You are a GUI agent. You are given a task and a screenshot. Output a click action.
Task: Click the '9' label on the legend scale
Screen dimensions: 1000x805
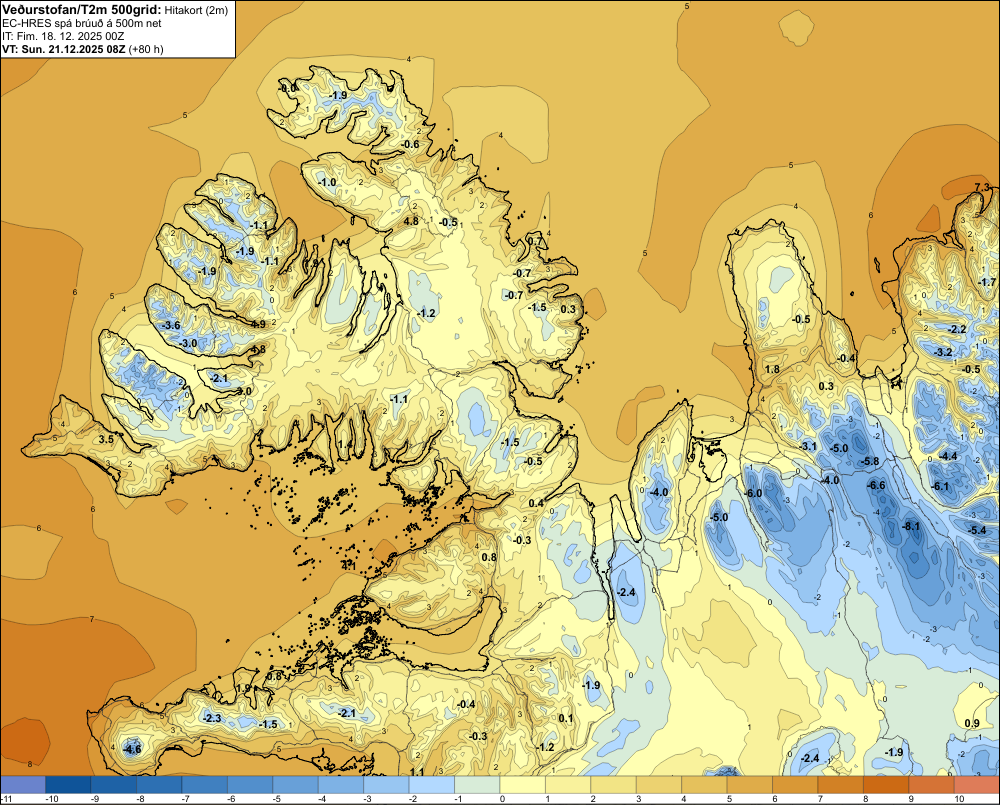tap(911, 799)
